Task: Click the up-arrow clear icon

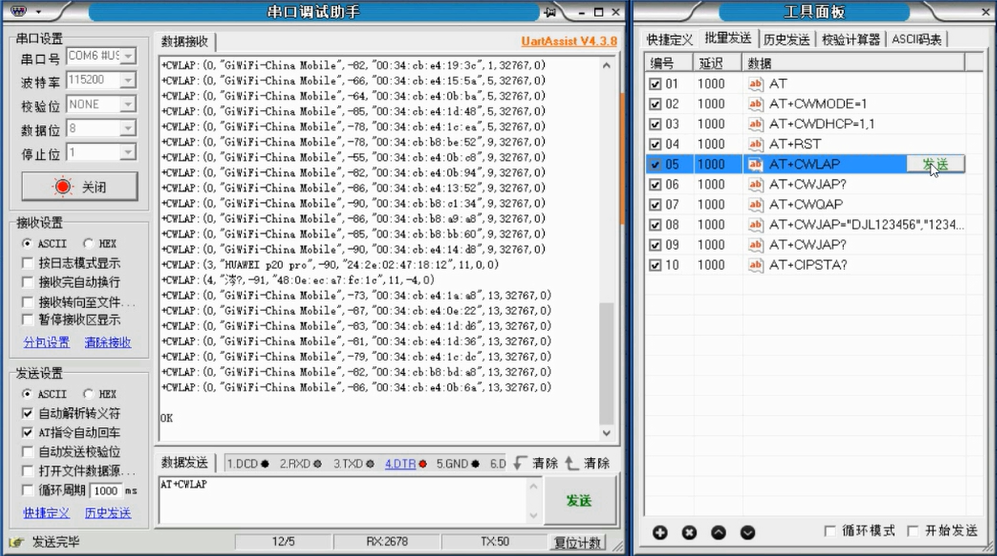Action: click(572, 463)
